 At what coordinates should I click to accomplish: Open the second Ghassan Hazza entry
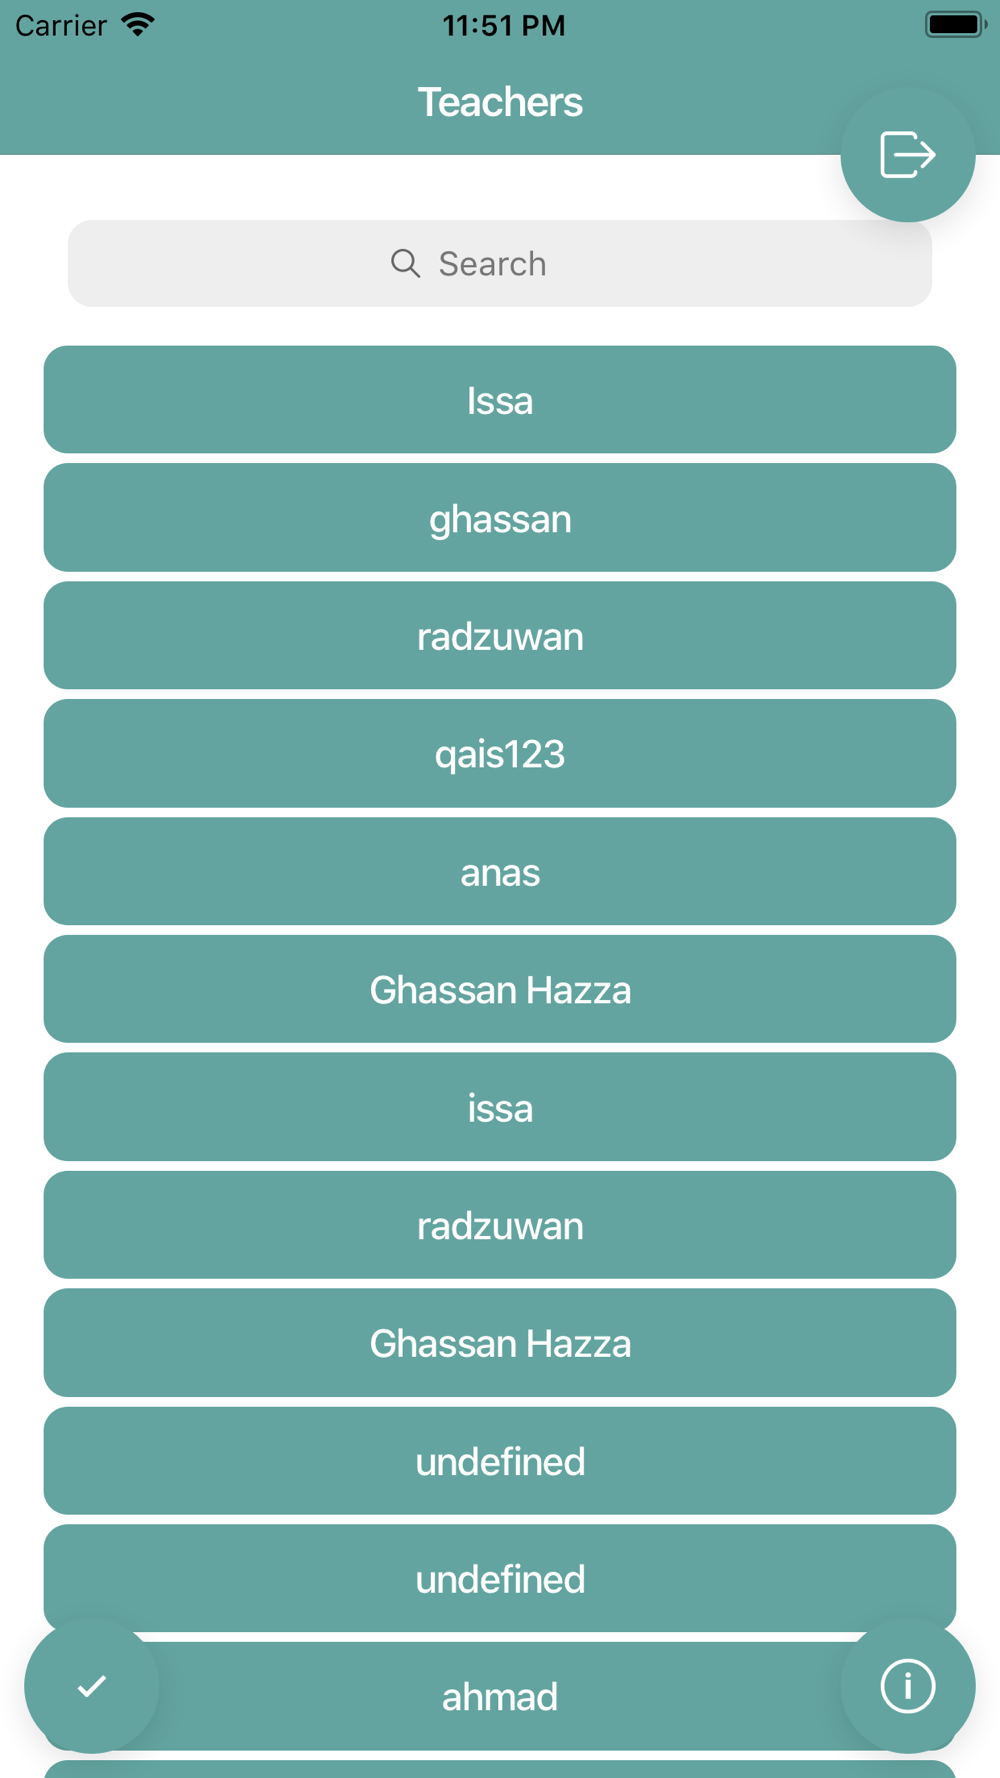[500, 1344]
